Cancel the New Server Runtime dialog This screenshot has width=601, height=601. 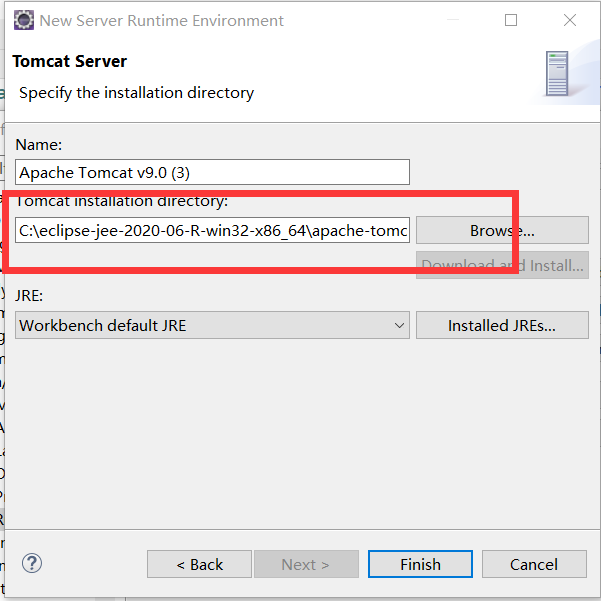(534, 564)
